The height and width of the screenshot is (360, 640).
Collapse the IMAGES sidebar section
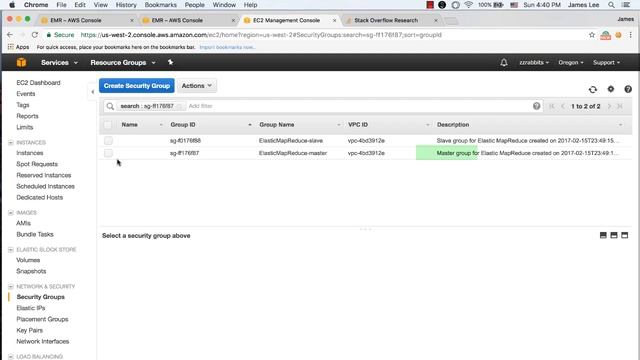pos(11,213)
